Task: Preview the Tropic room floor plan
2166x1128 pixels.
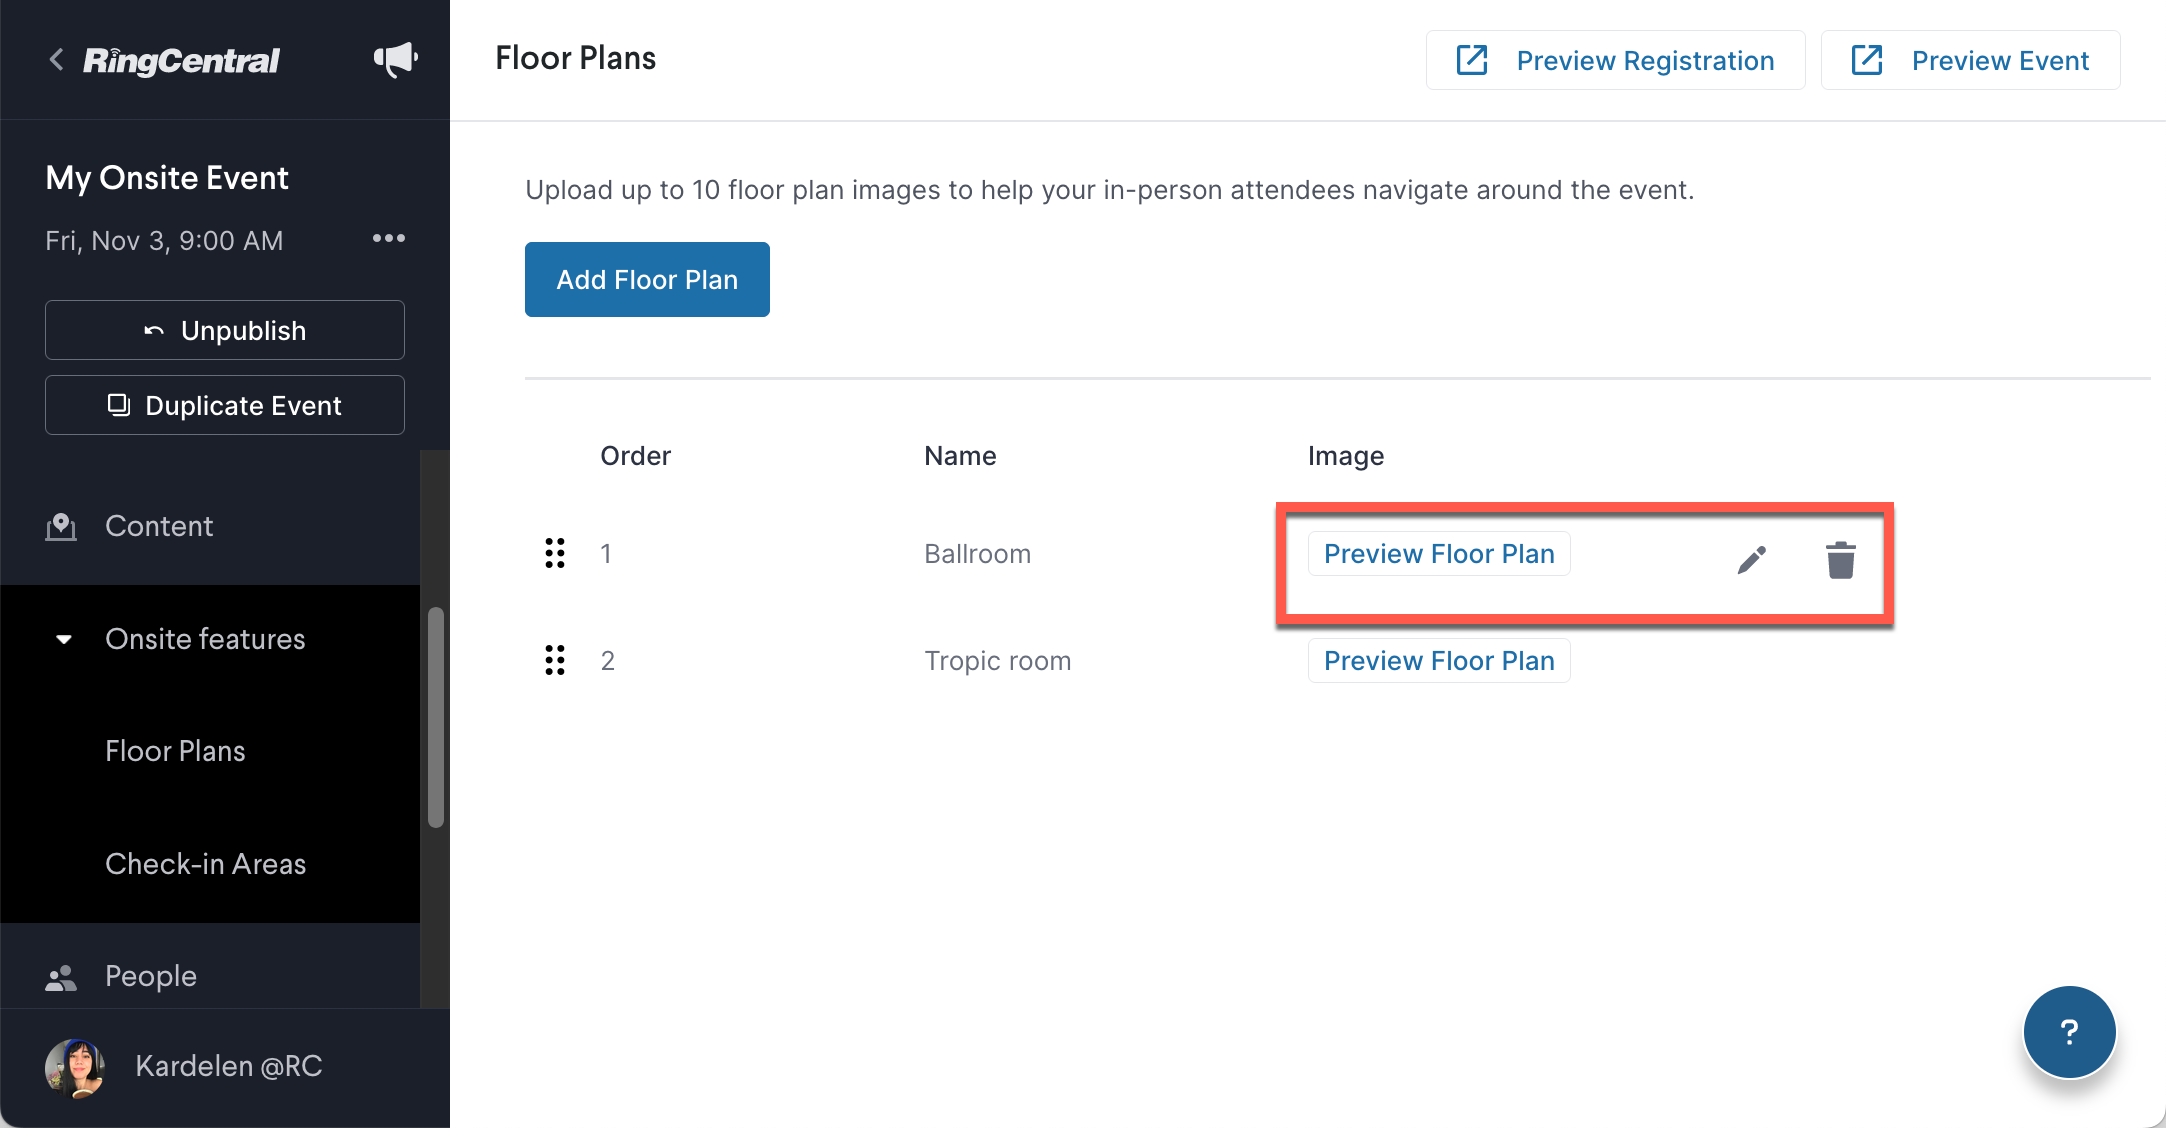Action: tap(1439, 661)
